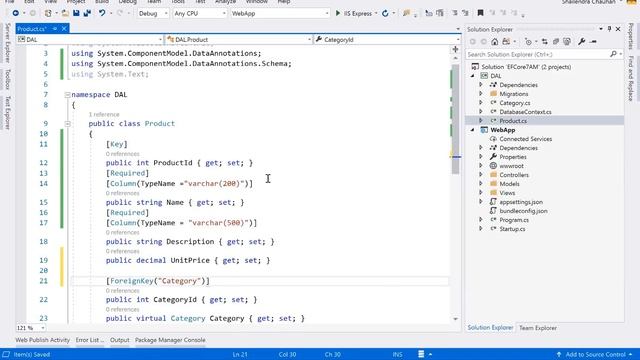This screenshot has width=640, height=360.
Task: Click the Open File folder icon
Action: (x=65, y=13)
